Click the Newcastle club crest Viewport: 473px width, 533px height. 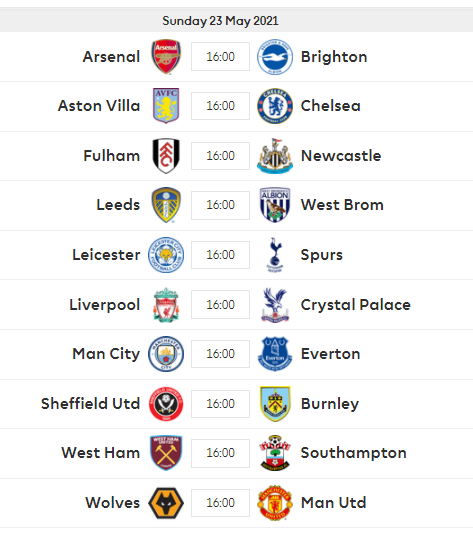pos(275,156)
